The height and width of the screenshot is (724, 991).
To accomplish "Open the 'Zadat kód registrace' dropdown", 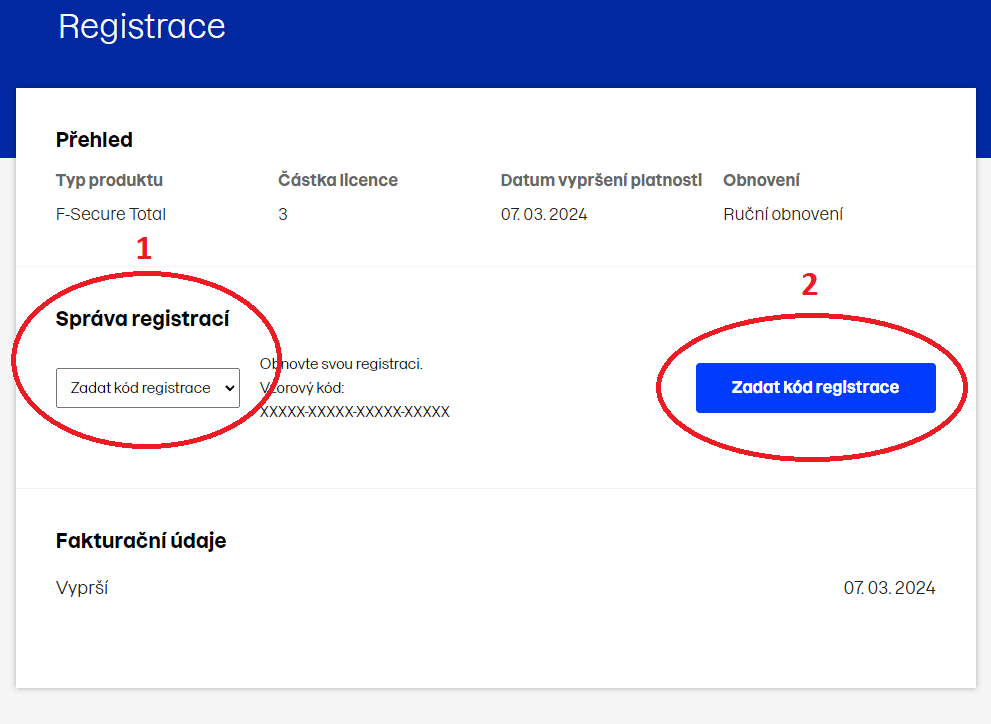I will point(147,388).
